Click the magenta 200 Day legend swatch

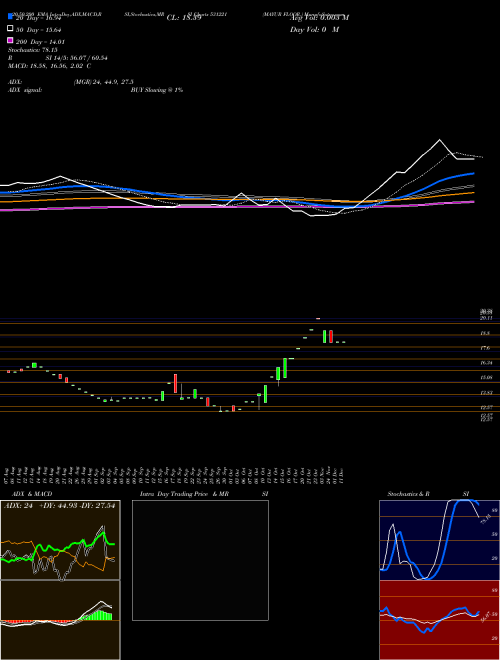tap(11, 41)
